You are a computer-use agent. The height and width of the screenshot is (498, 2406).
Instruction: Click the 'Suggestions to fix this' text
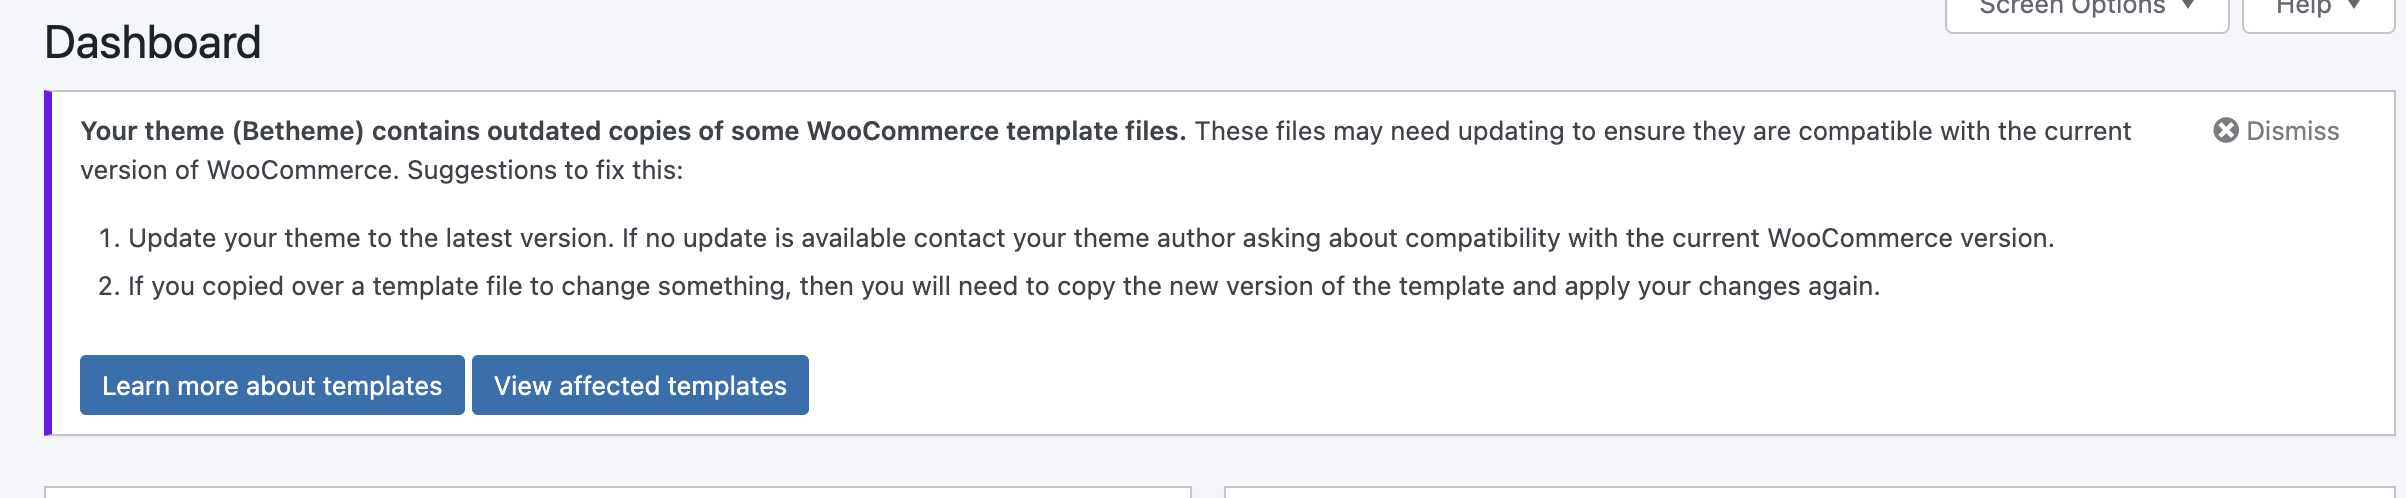[x=545, y=170]
